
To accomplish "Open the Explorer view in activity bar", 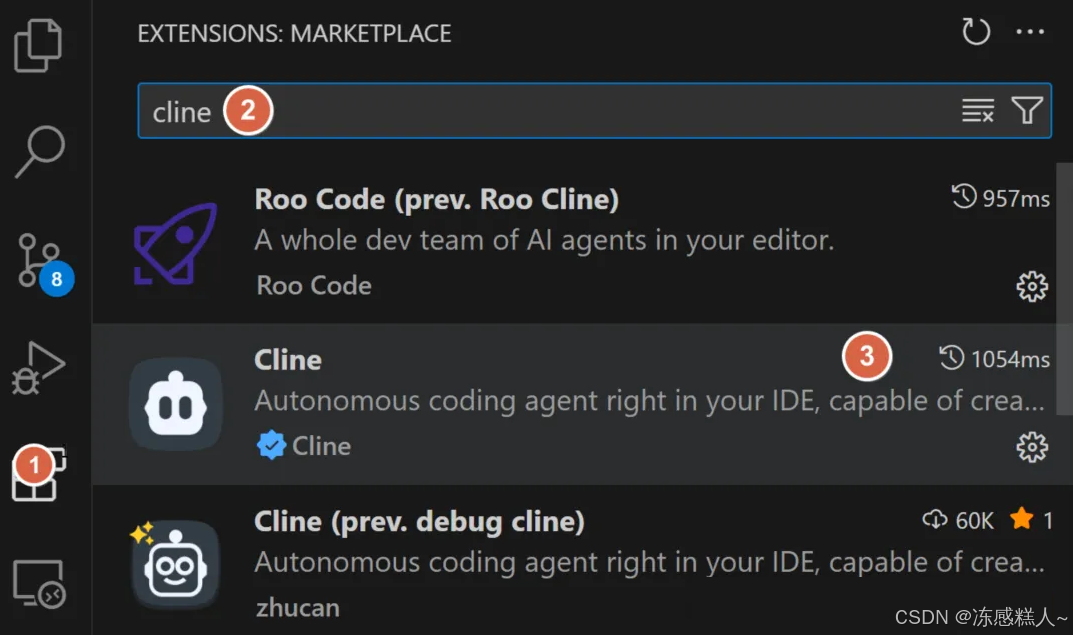I will click(x=38, y=46).
